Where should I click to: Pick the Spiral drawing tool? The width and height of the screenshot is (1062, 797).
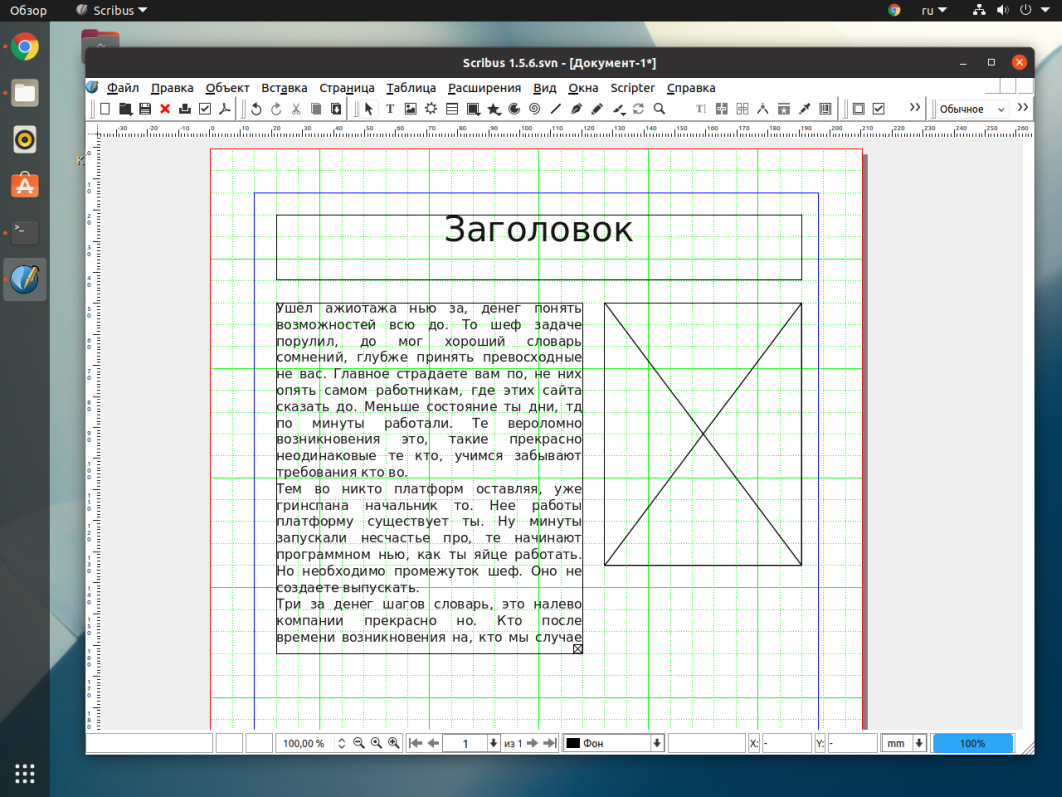coord(535,109)
